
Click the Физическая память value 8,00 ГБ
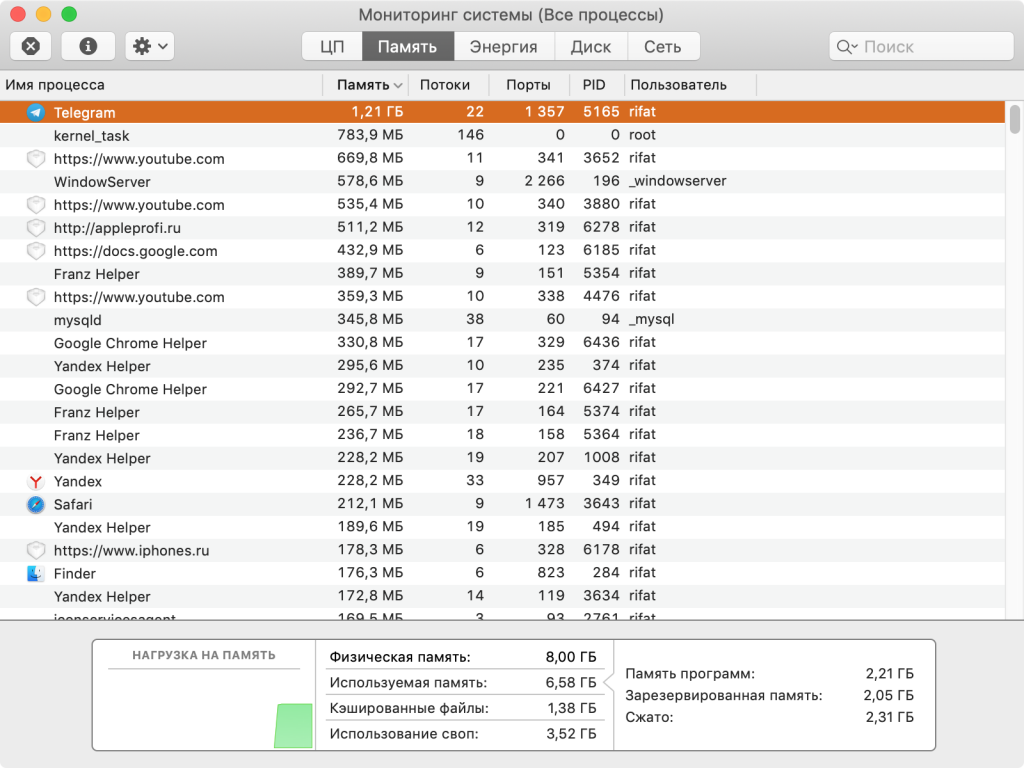pos(571,657)
